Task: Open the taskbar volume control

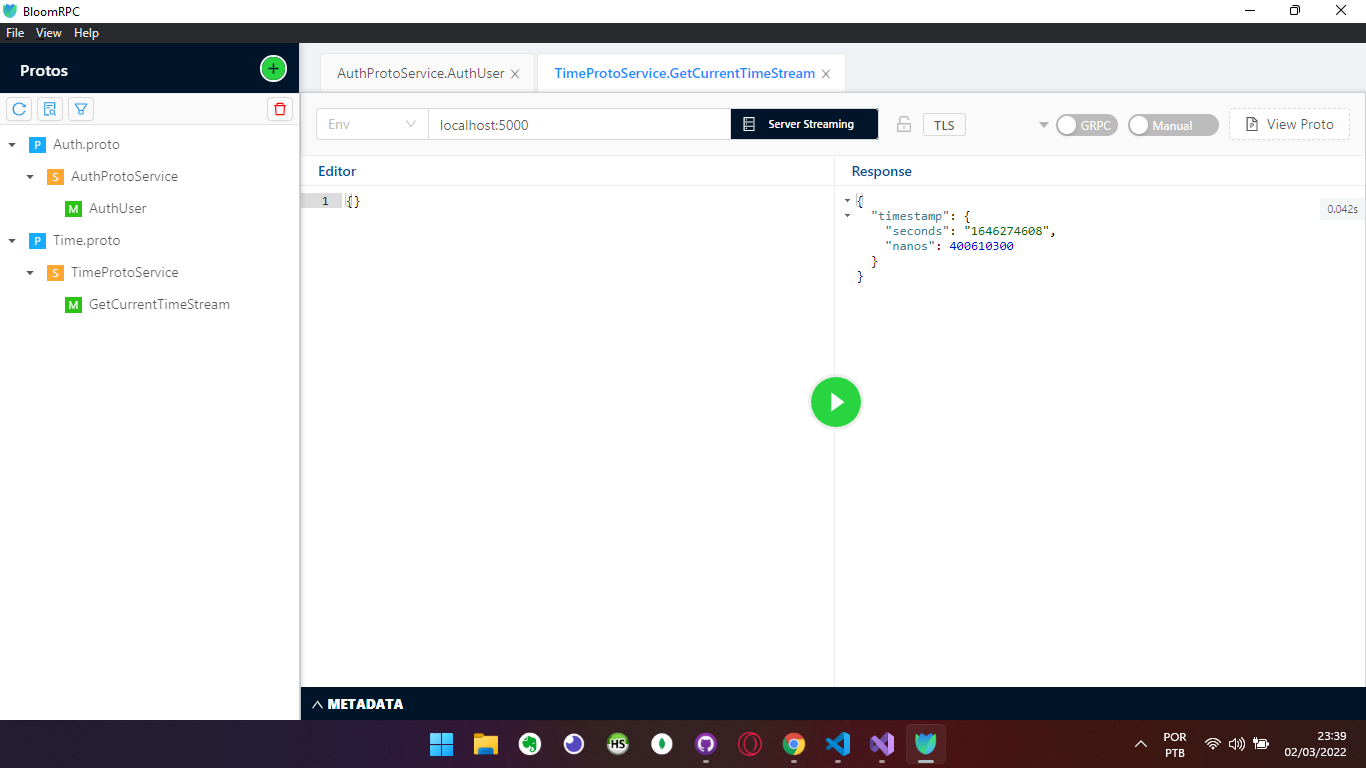Action: [1237, 744]
